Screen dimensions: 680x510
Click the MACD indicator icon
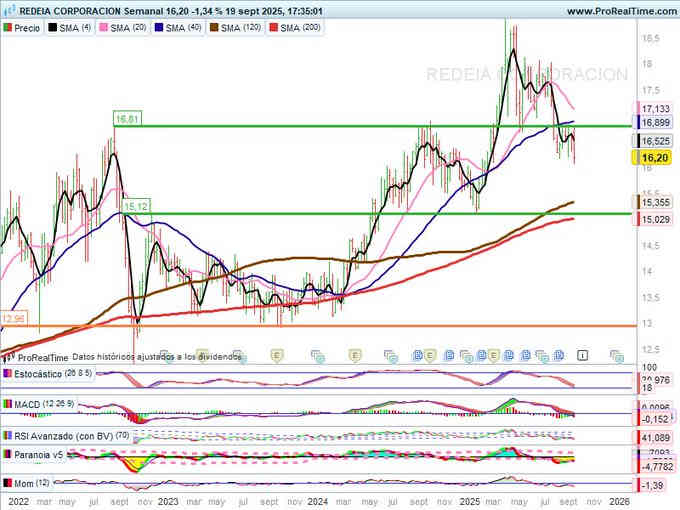(7, 404)
